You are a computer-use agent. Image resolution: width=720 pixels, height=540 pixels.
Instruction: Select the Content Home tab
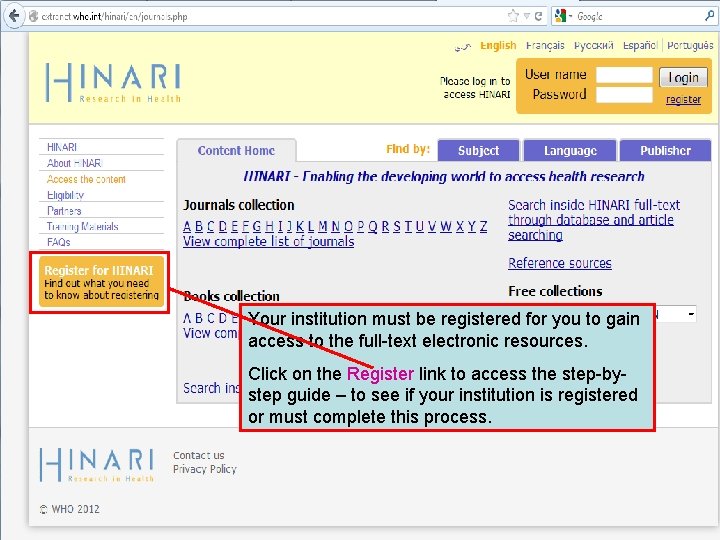(x=236, y=151)
